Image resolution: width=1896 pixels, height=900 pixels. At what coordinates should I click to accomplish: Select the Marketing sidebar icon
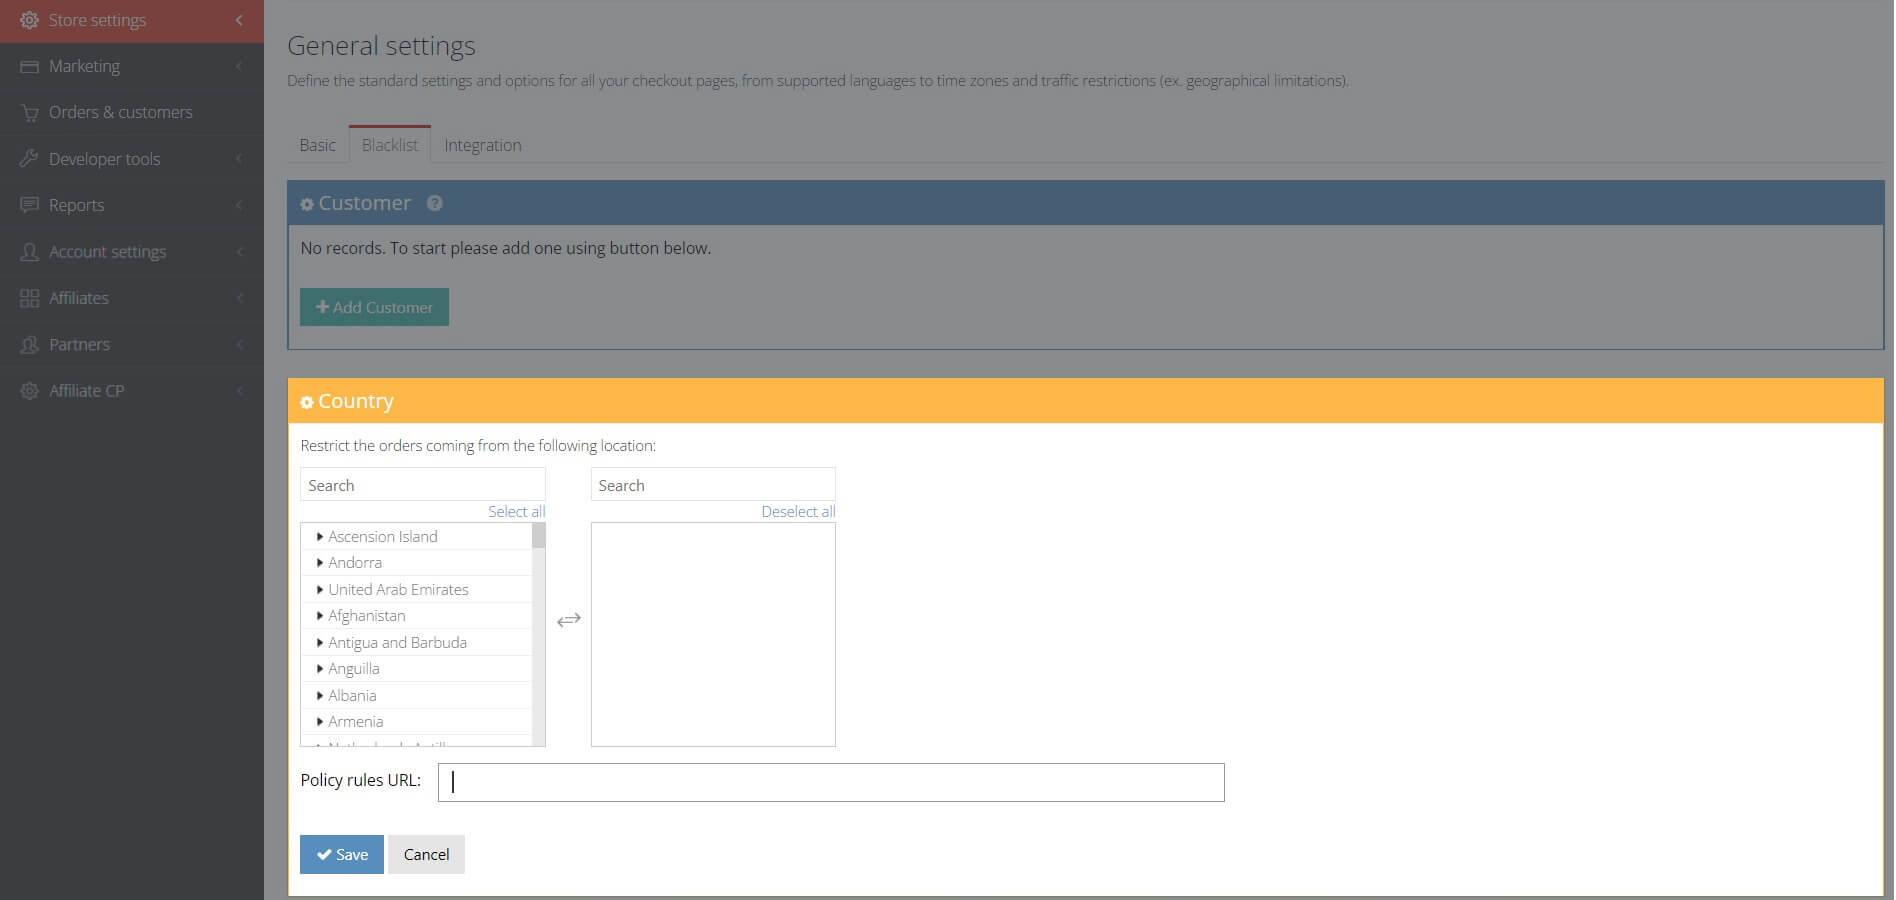click(x=28, y=65)
